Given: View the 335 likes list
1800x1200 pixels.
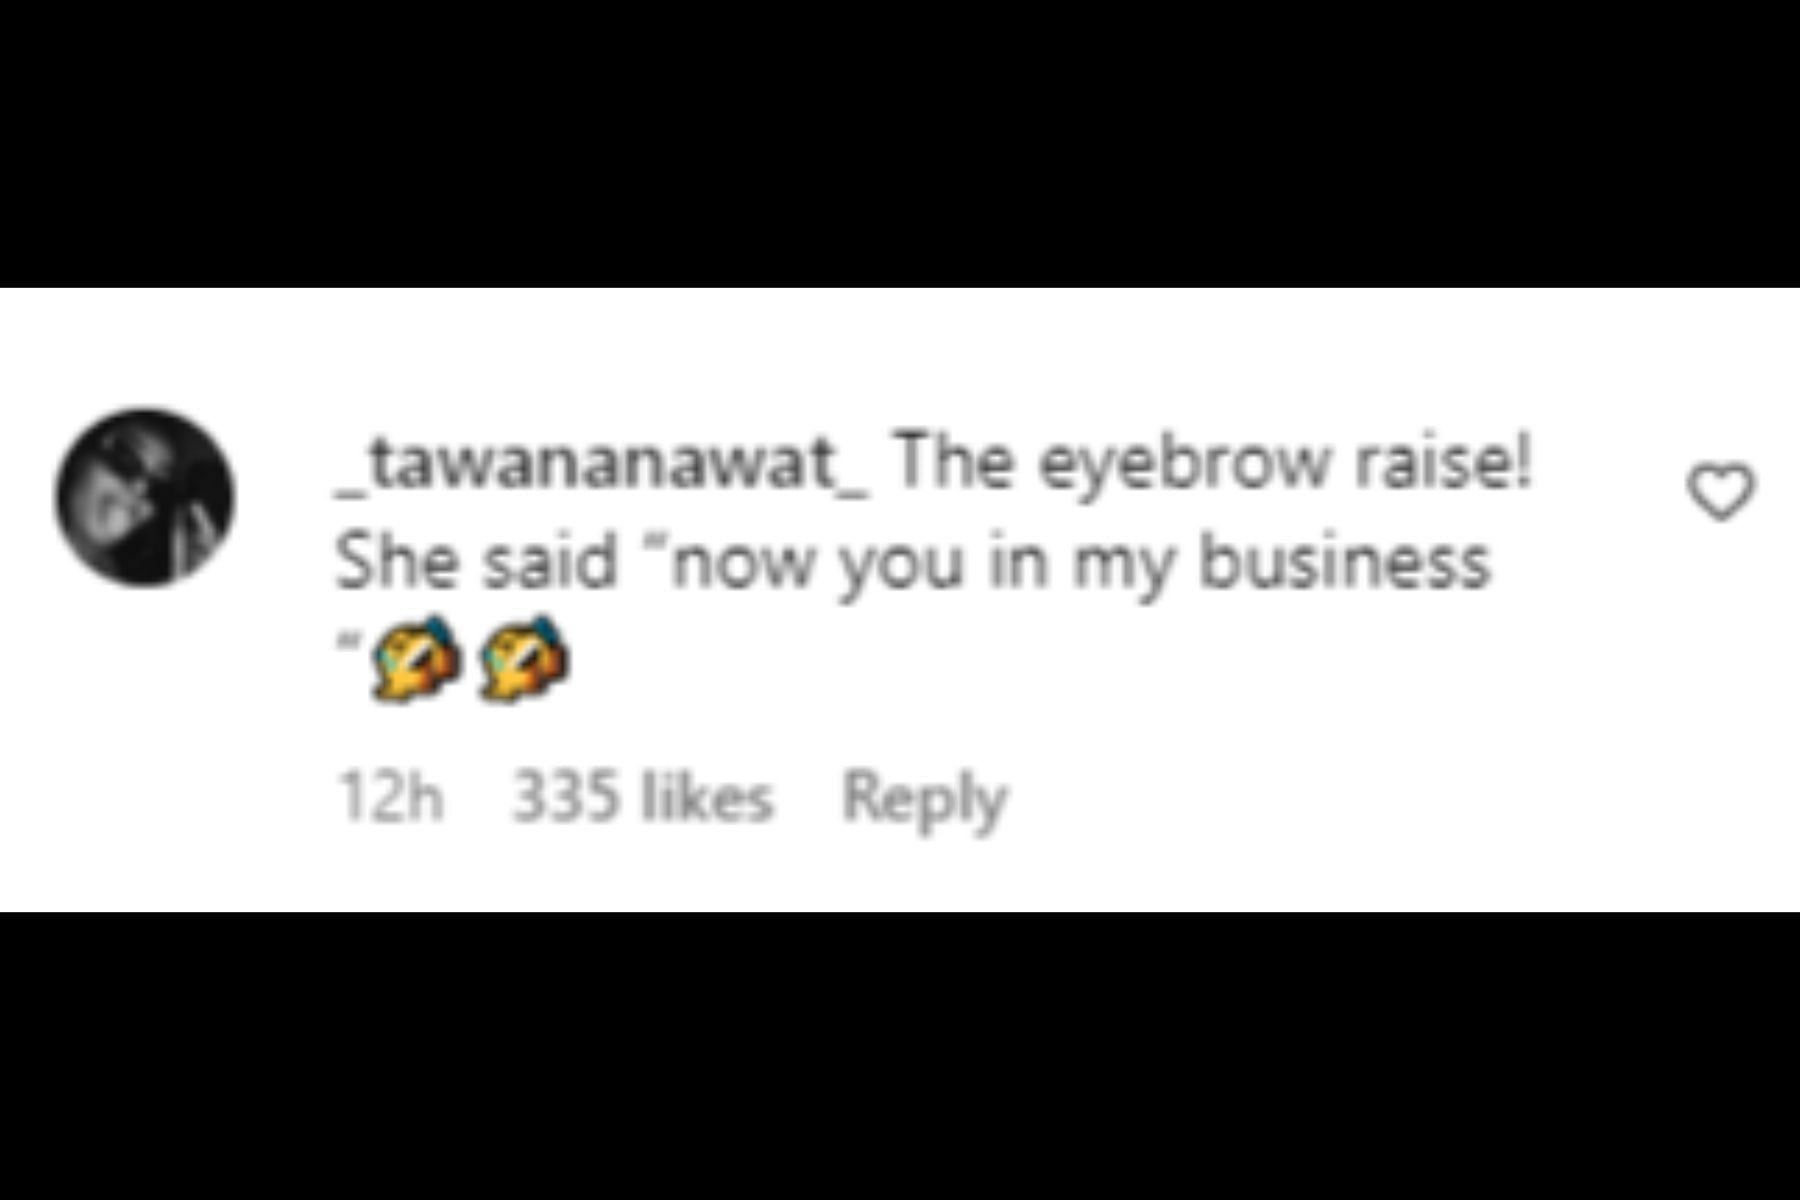Looking at the screenshot, I should coord(643,798).
